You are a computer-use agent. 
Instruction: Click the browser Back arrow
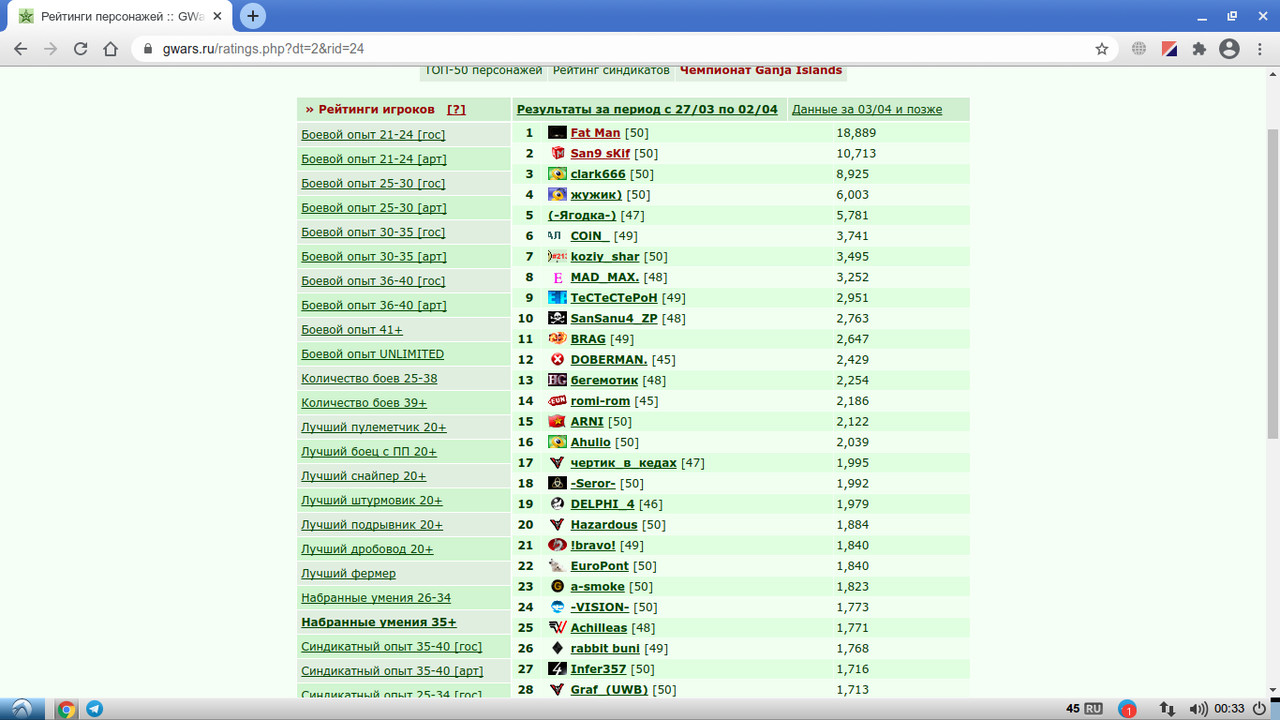[20, 48]
